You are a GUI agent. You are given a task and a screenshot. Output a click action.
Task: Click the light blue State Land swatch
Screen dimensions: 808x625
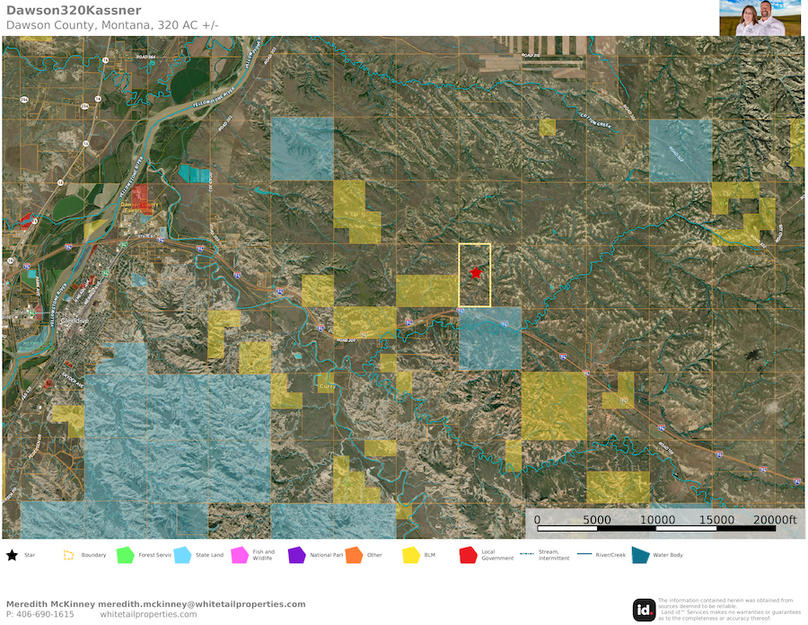click(182, 554)
